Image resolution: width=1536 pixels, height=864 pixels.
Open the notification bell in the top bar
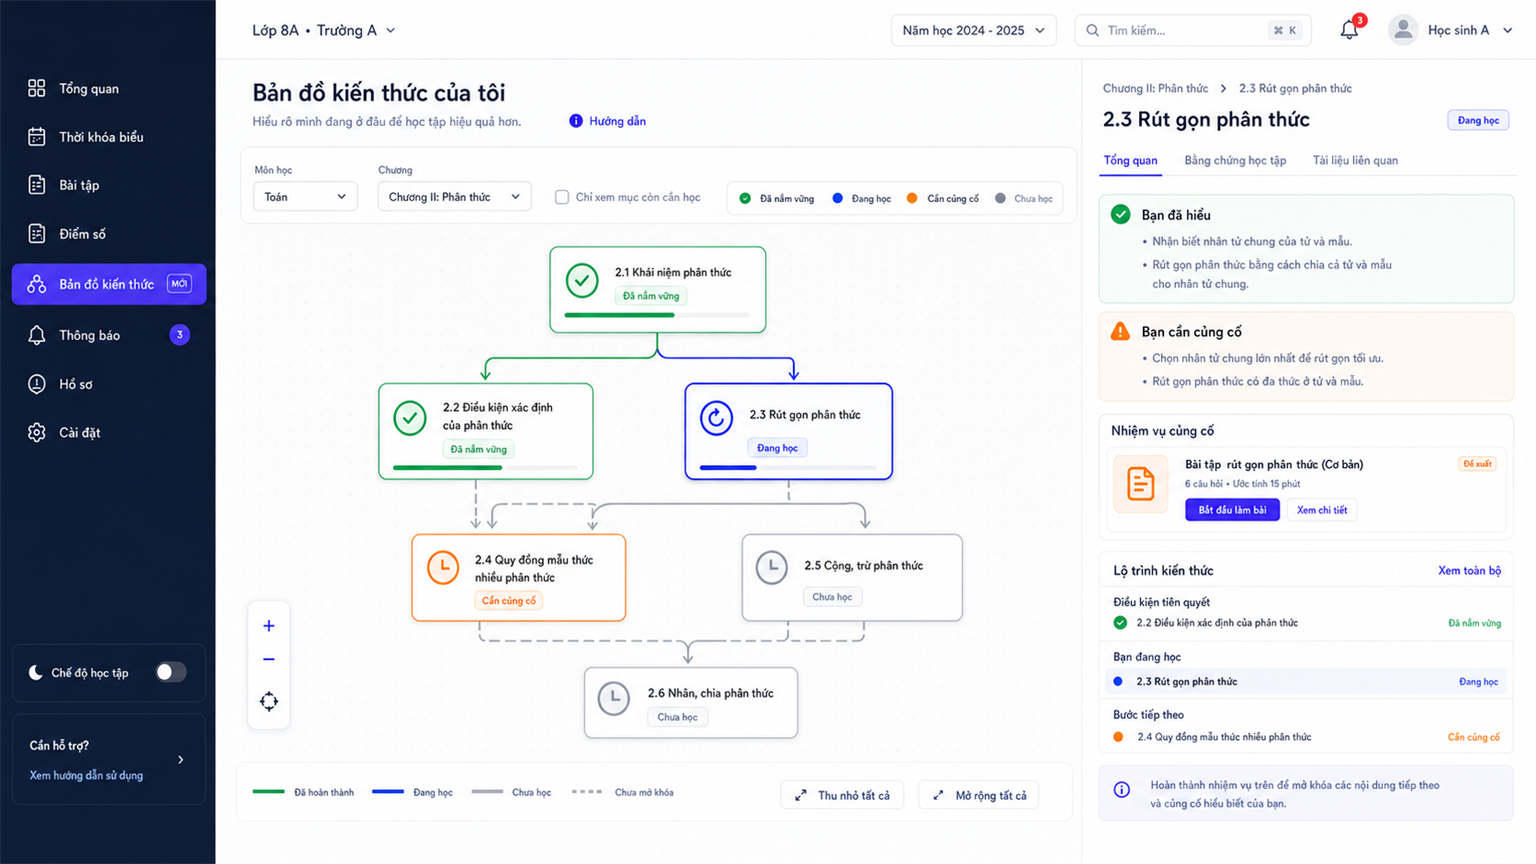[1350, 30]
